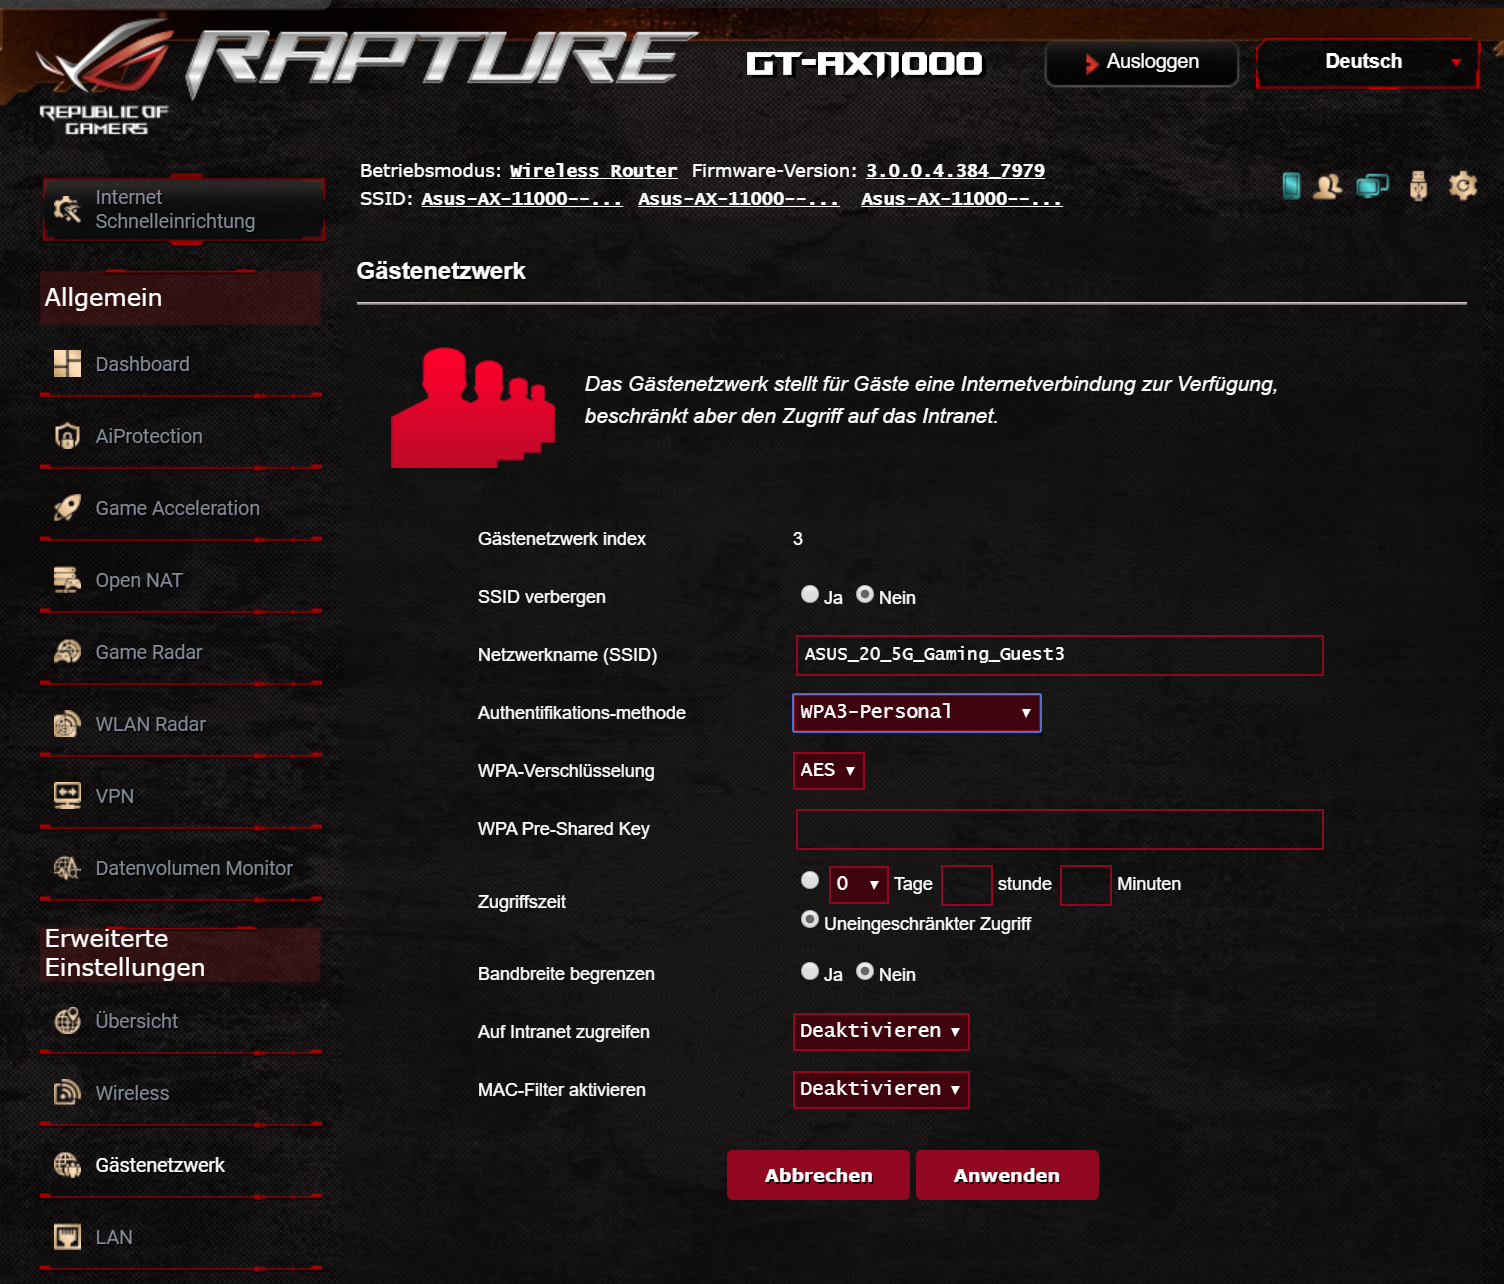Open the Deutsch language dropdown

point(1367,63)
